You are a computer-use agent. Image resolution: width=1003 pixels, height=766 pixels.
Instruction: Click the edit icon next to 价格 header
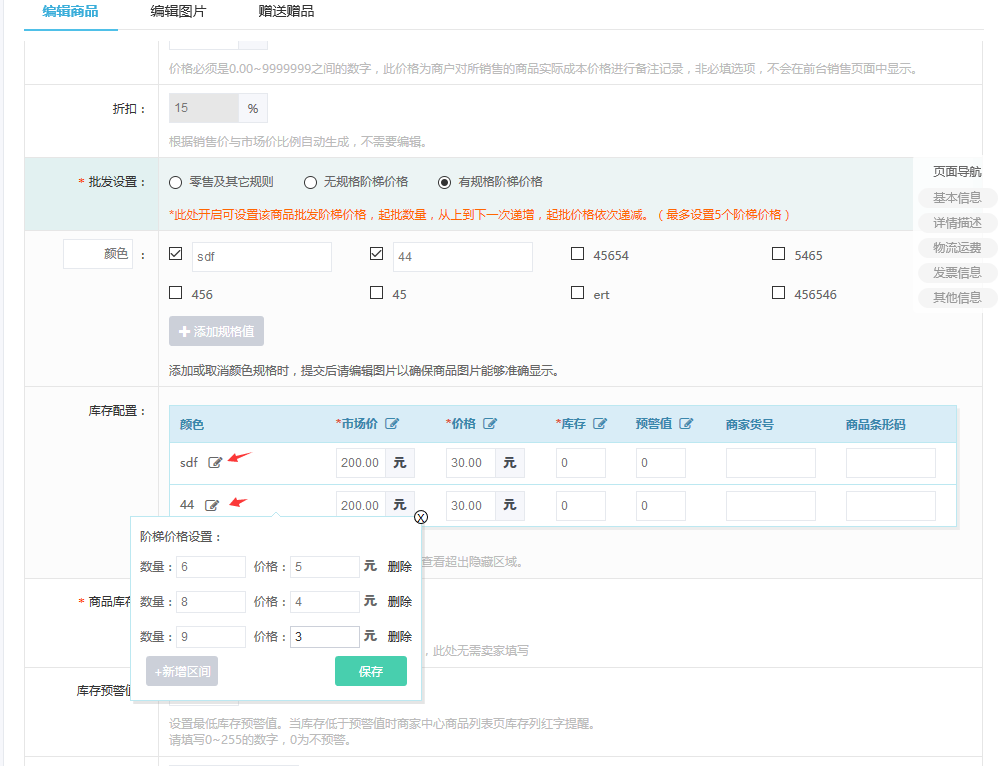pos(489,424)
